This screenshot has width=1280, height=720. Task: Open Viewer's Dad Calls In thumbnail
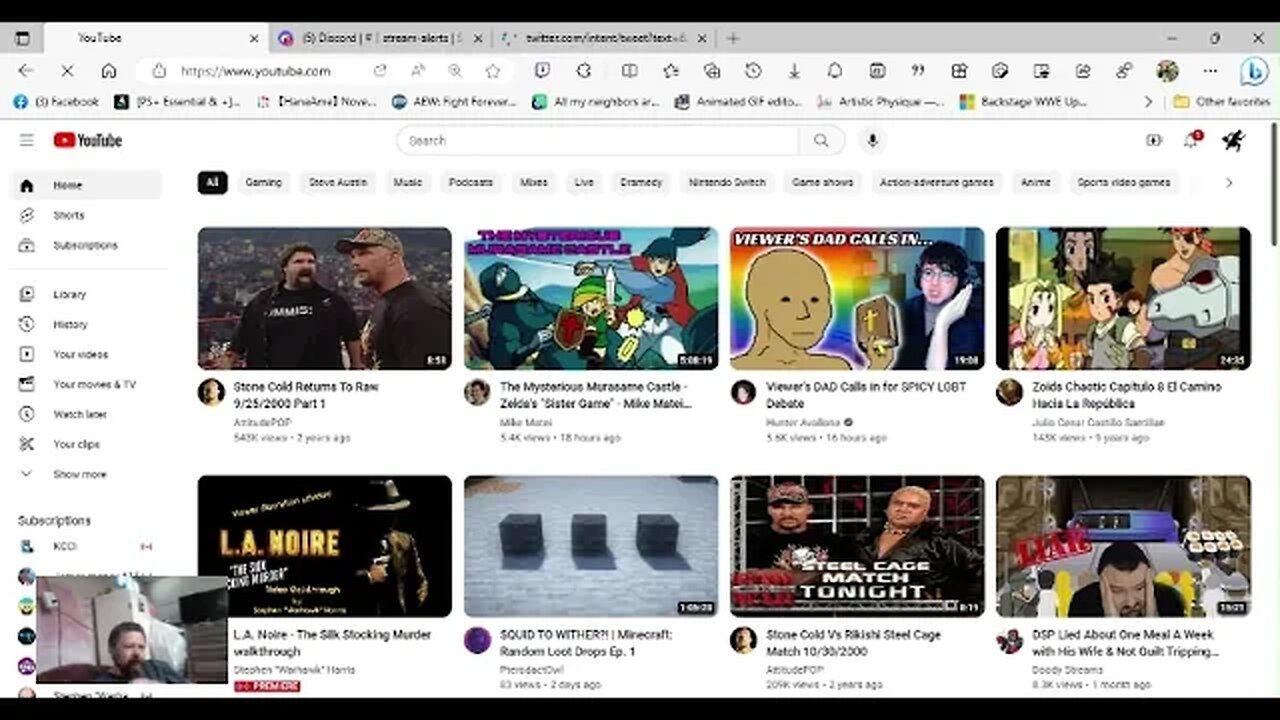(x=857, y=298)
